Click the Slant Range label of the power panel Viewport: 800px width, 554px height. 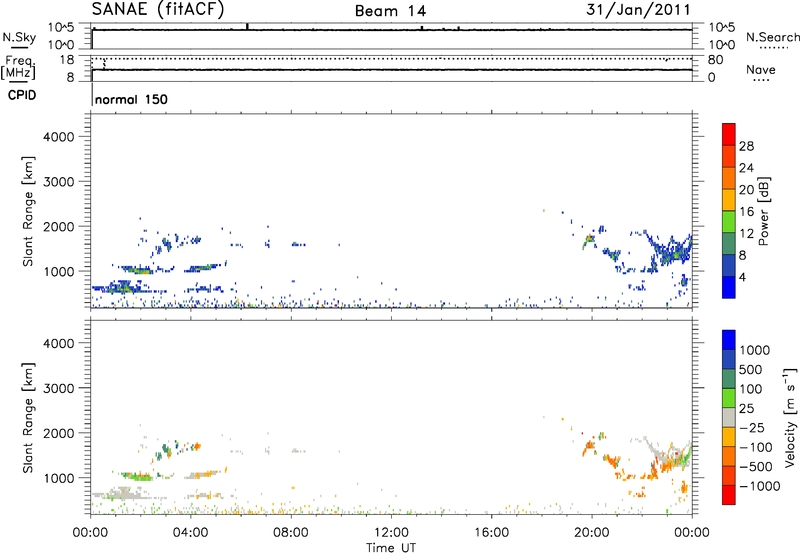[x=28, y=212]
